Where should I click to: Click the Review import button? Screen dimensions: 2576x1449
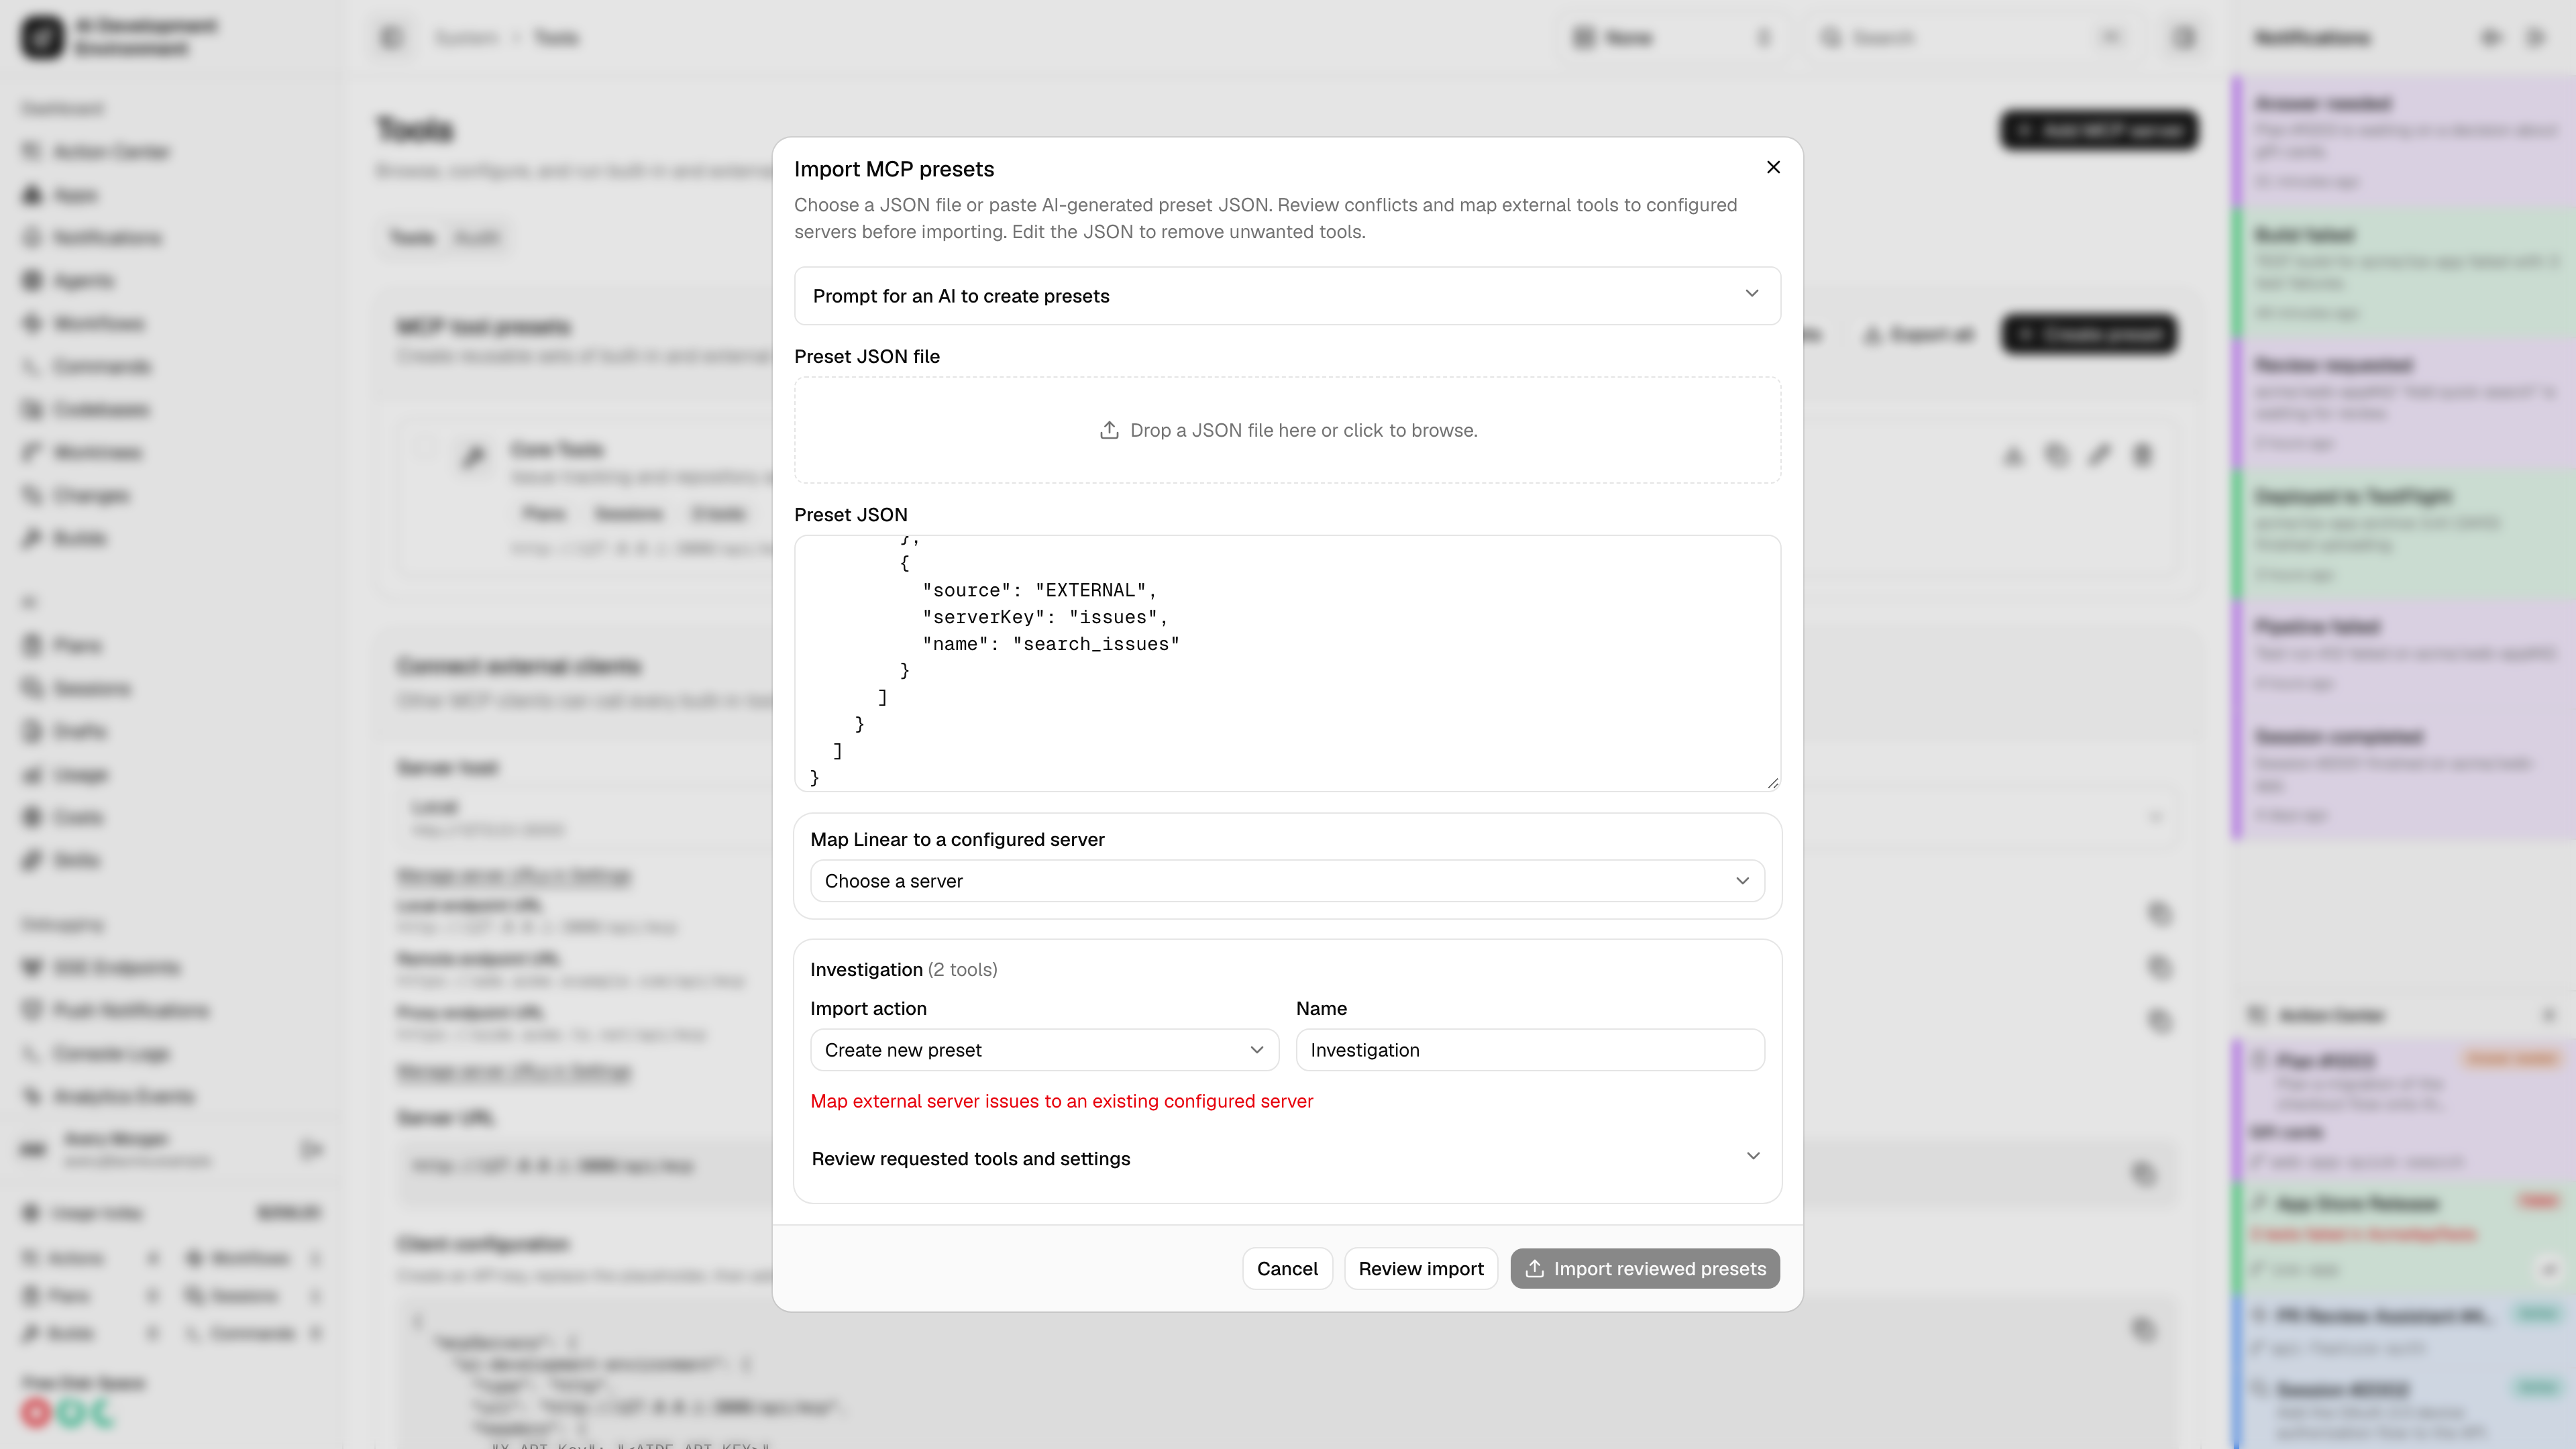point(1421,1268)
